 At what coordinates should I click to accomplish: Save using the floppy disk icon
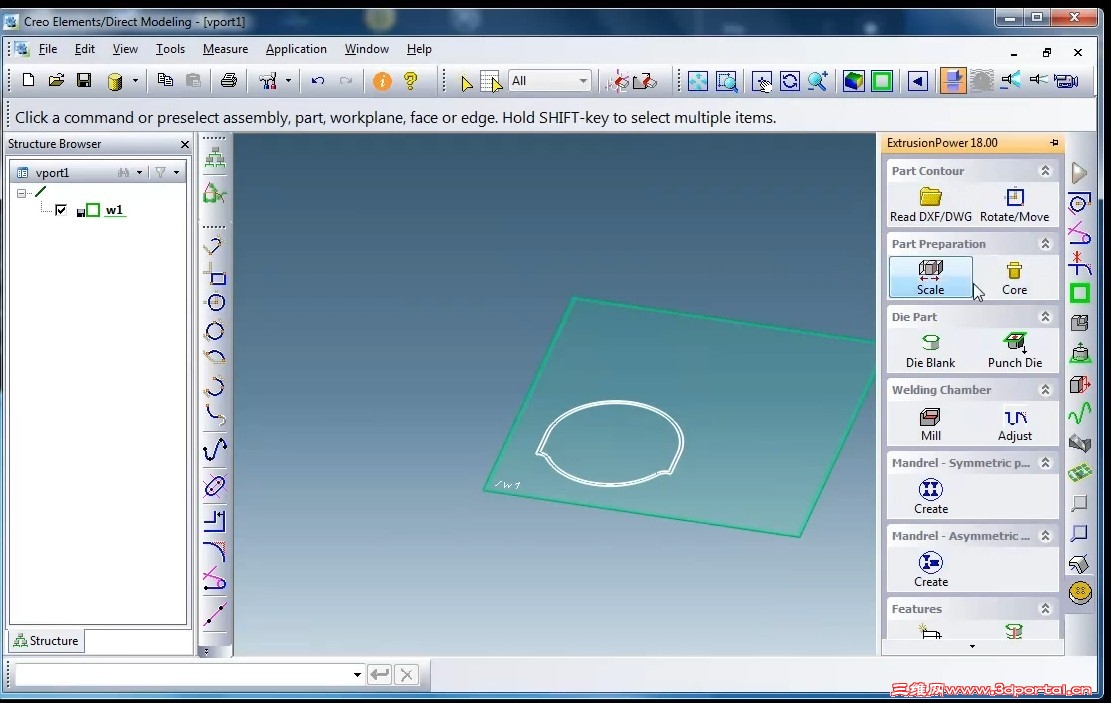coord(84,80)
